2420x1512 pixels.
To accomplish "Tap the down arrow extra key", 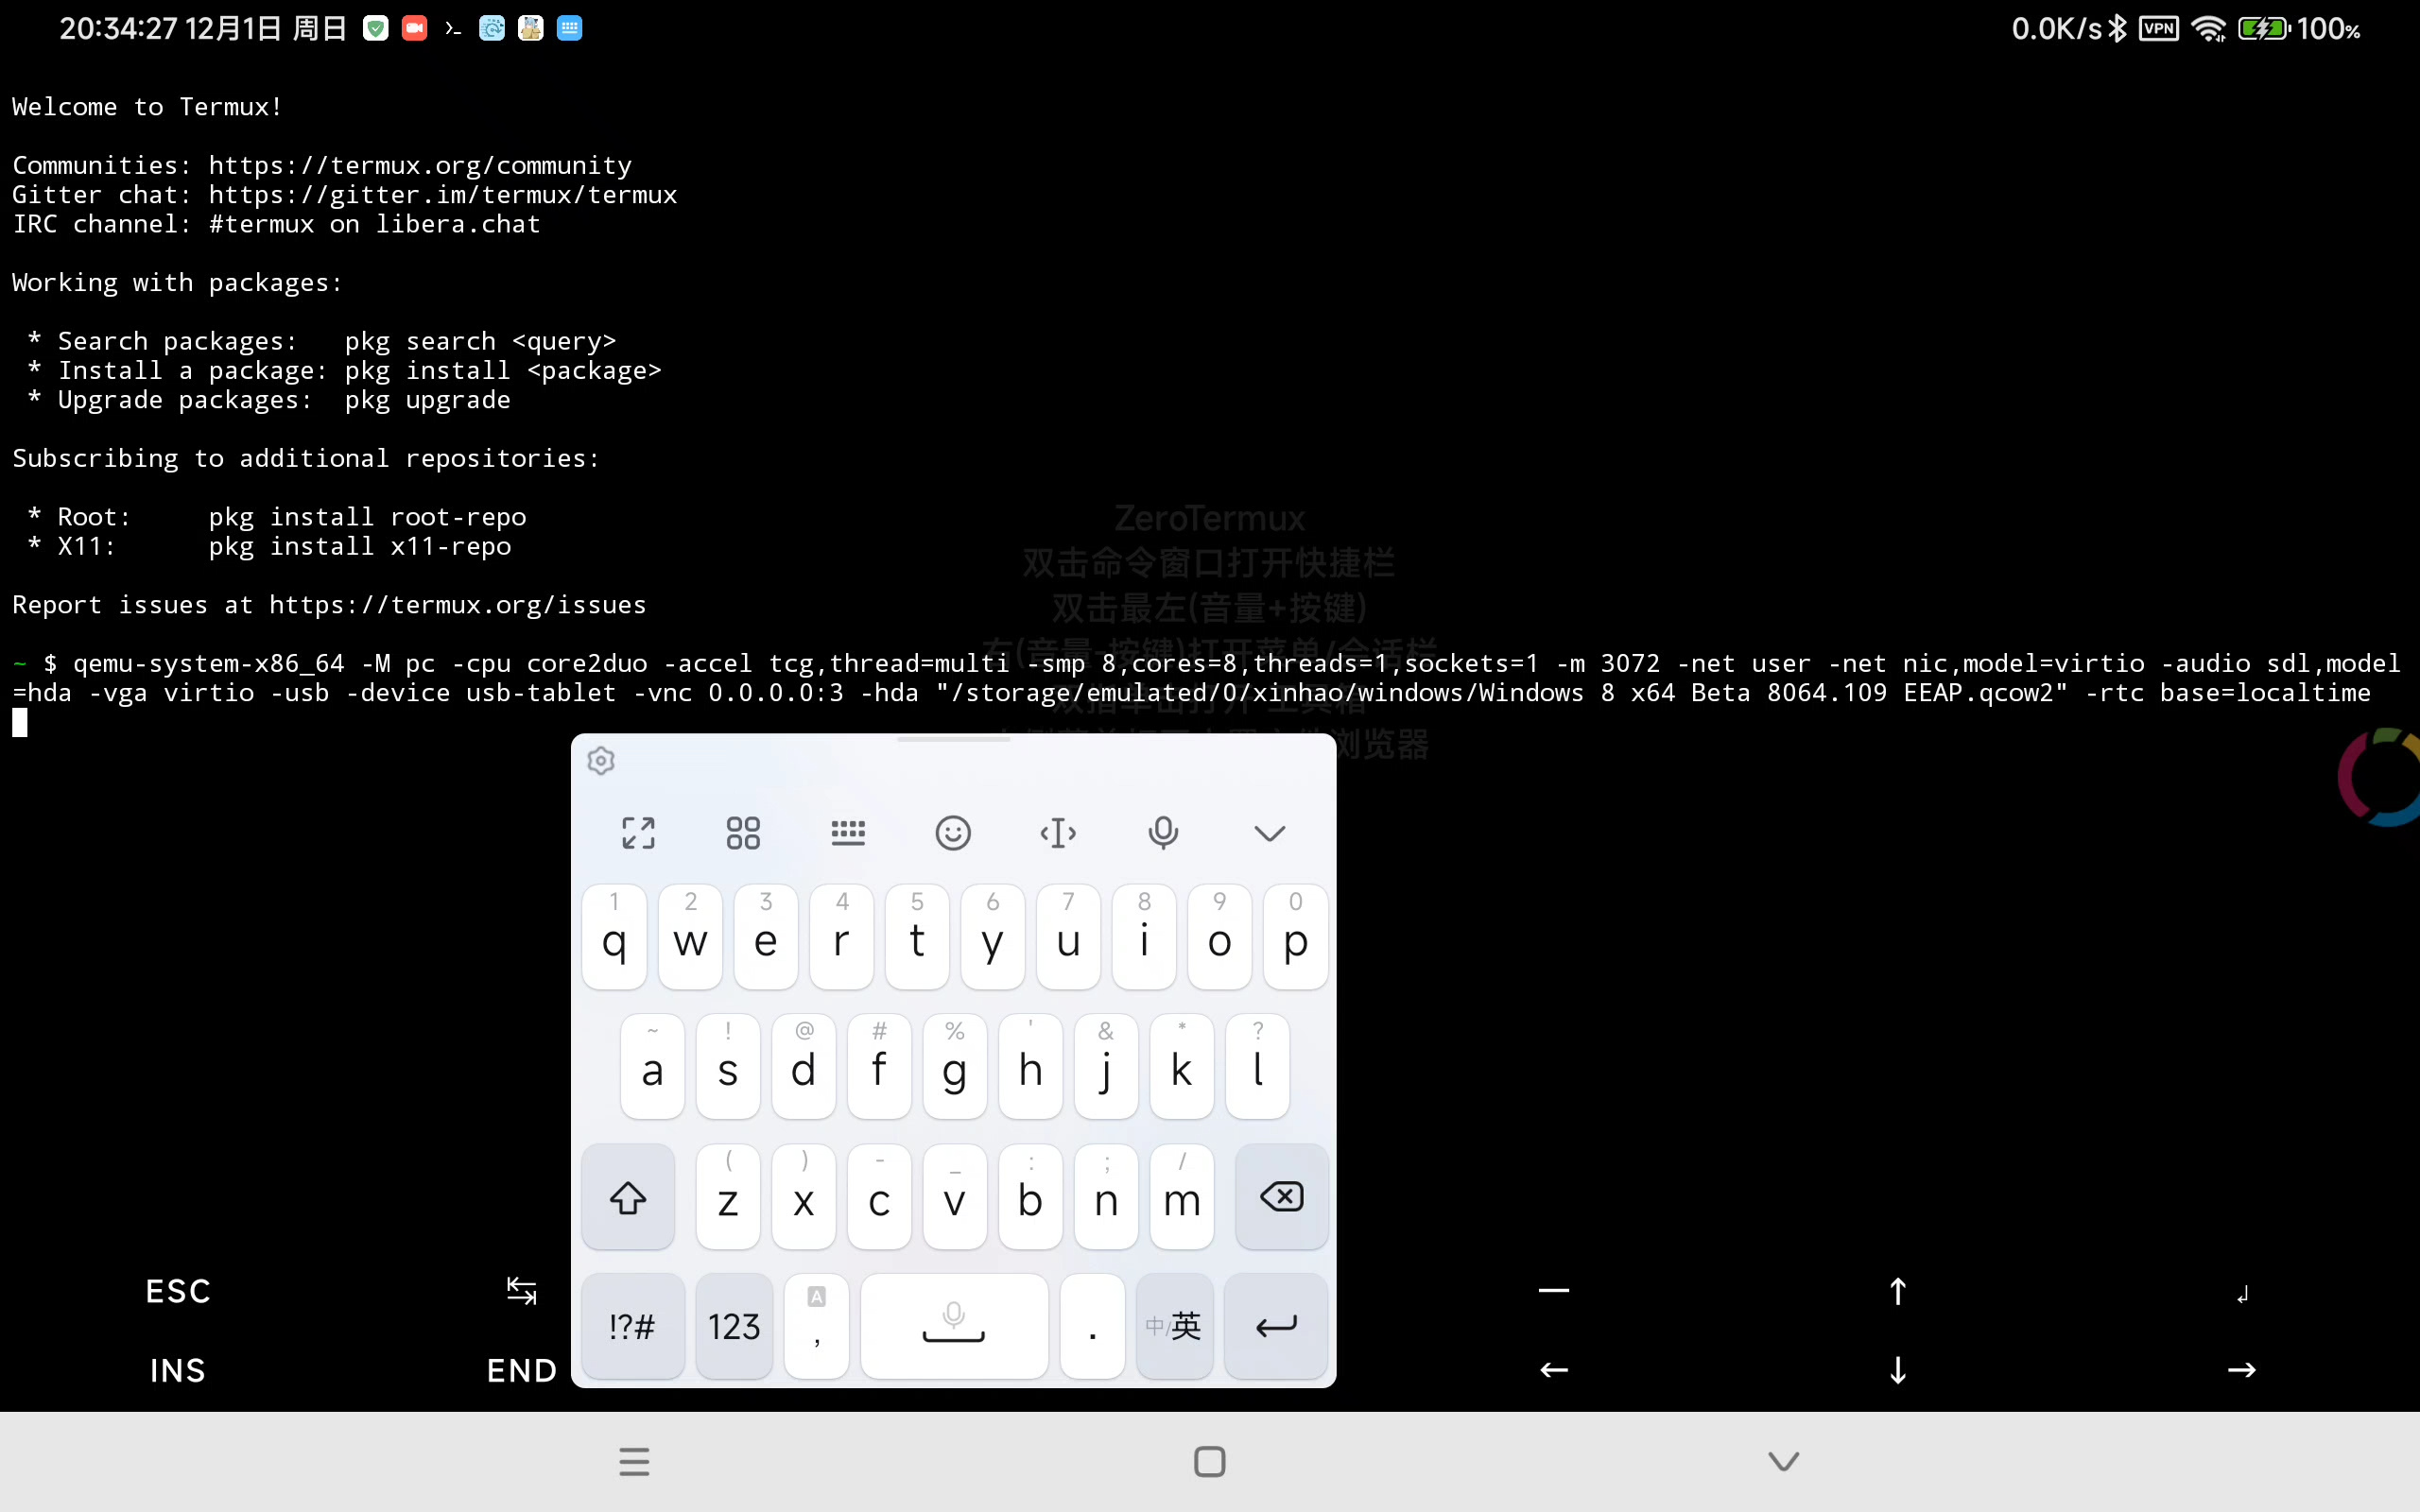I will click(1897, 1370).
